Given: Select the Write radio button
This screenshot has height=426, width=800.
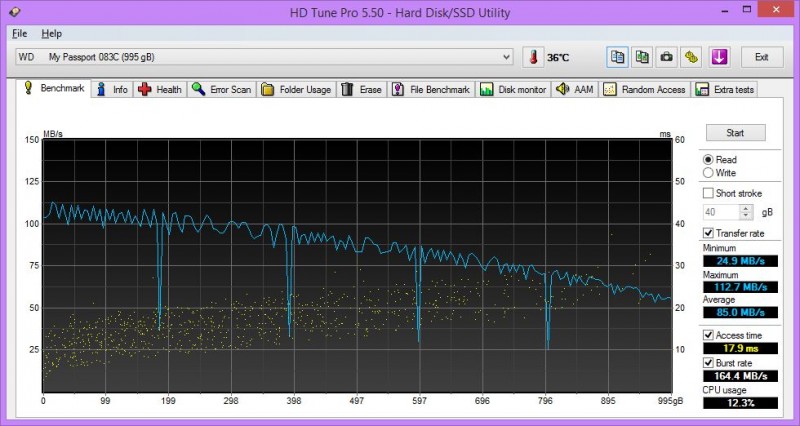Looking at the screenshot, I should [x=709, y=173].
